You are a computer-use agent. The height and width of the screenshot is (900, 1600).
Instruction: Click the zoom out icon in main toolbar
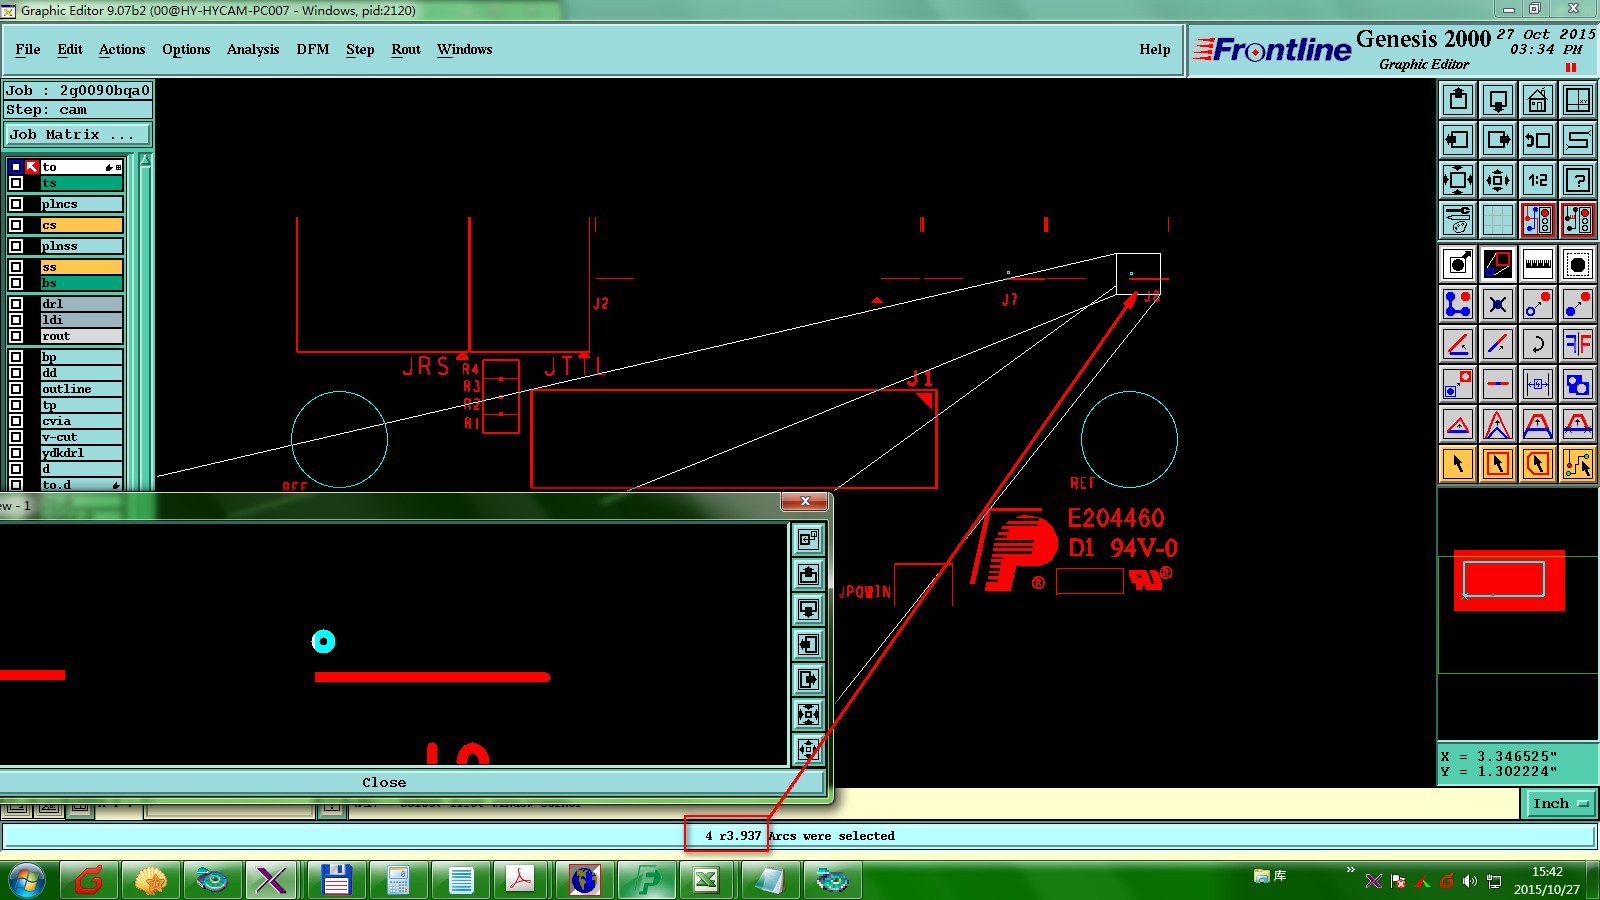1498,180
